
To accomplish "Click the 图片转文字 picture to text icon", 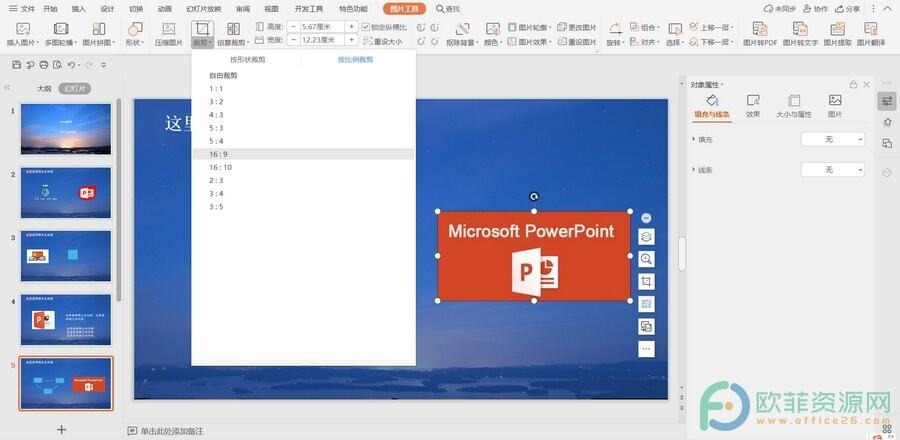I will click(x=800, y=30).
